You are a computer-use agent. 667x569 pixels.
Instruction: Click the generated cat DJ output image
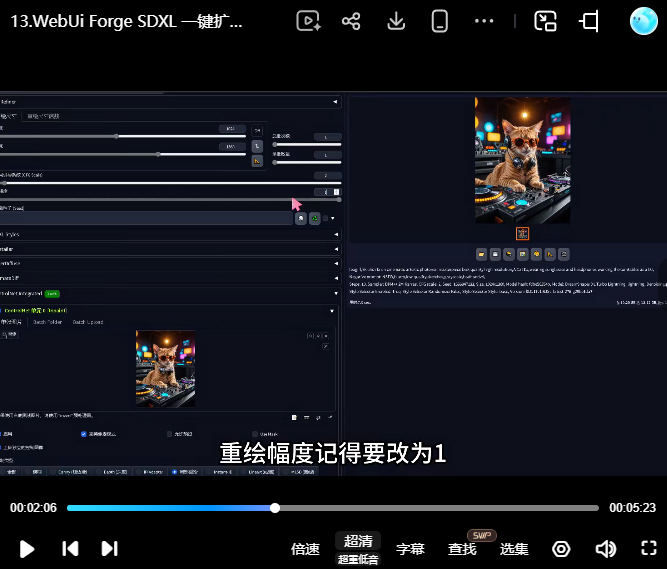point(522,160)
